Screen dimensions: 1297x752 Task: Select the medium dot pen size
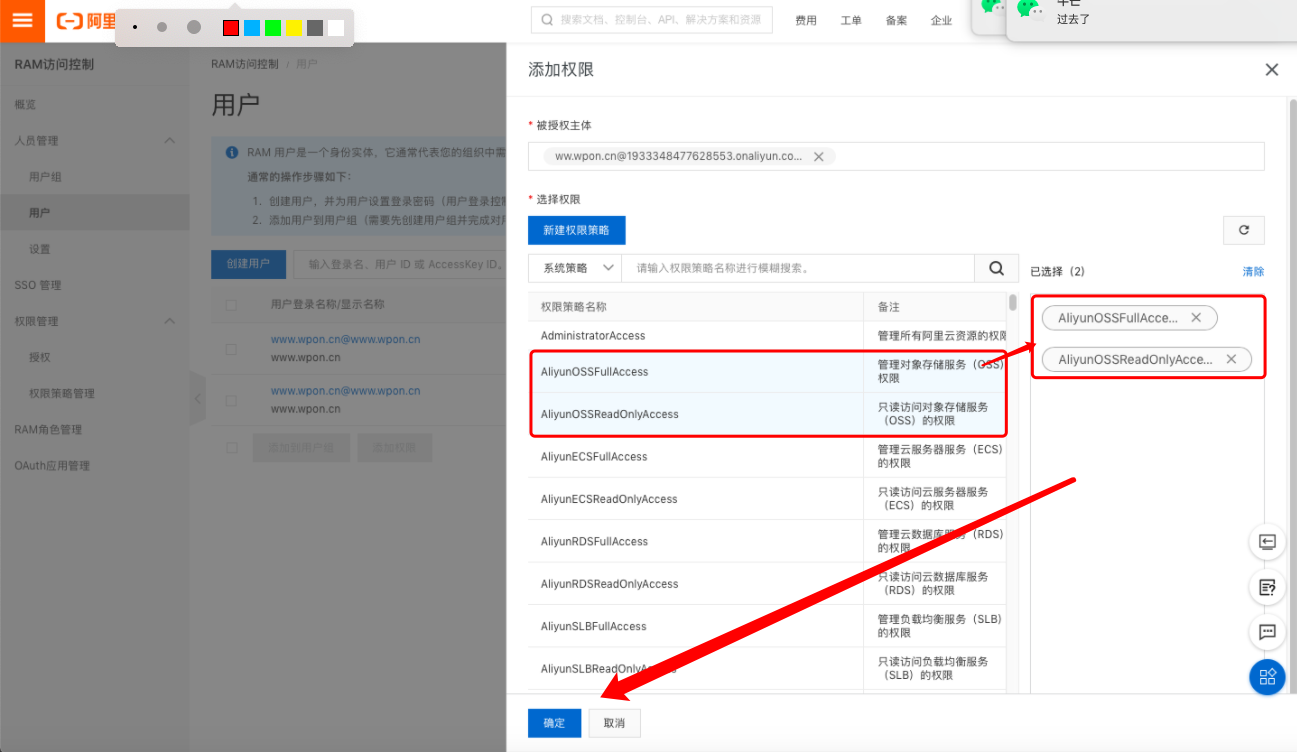pos(162,27)
